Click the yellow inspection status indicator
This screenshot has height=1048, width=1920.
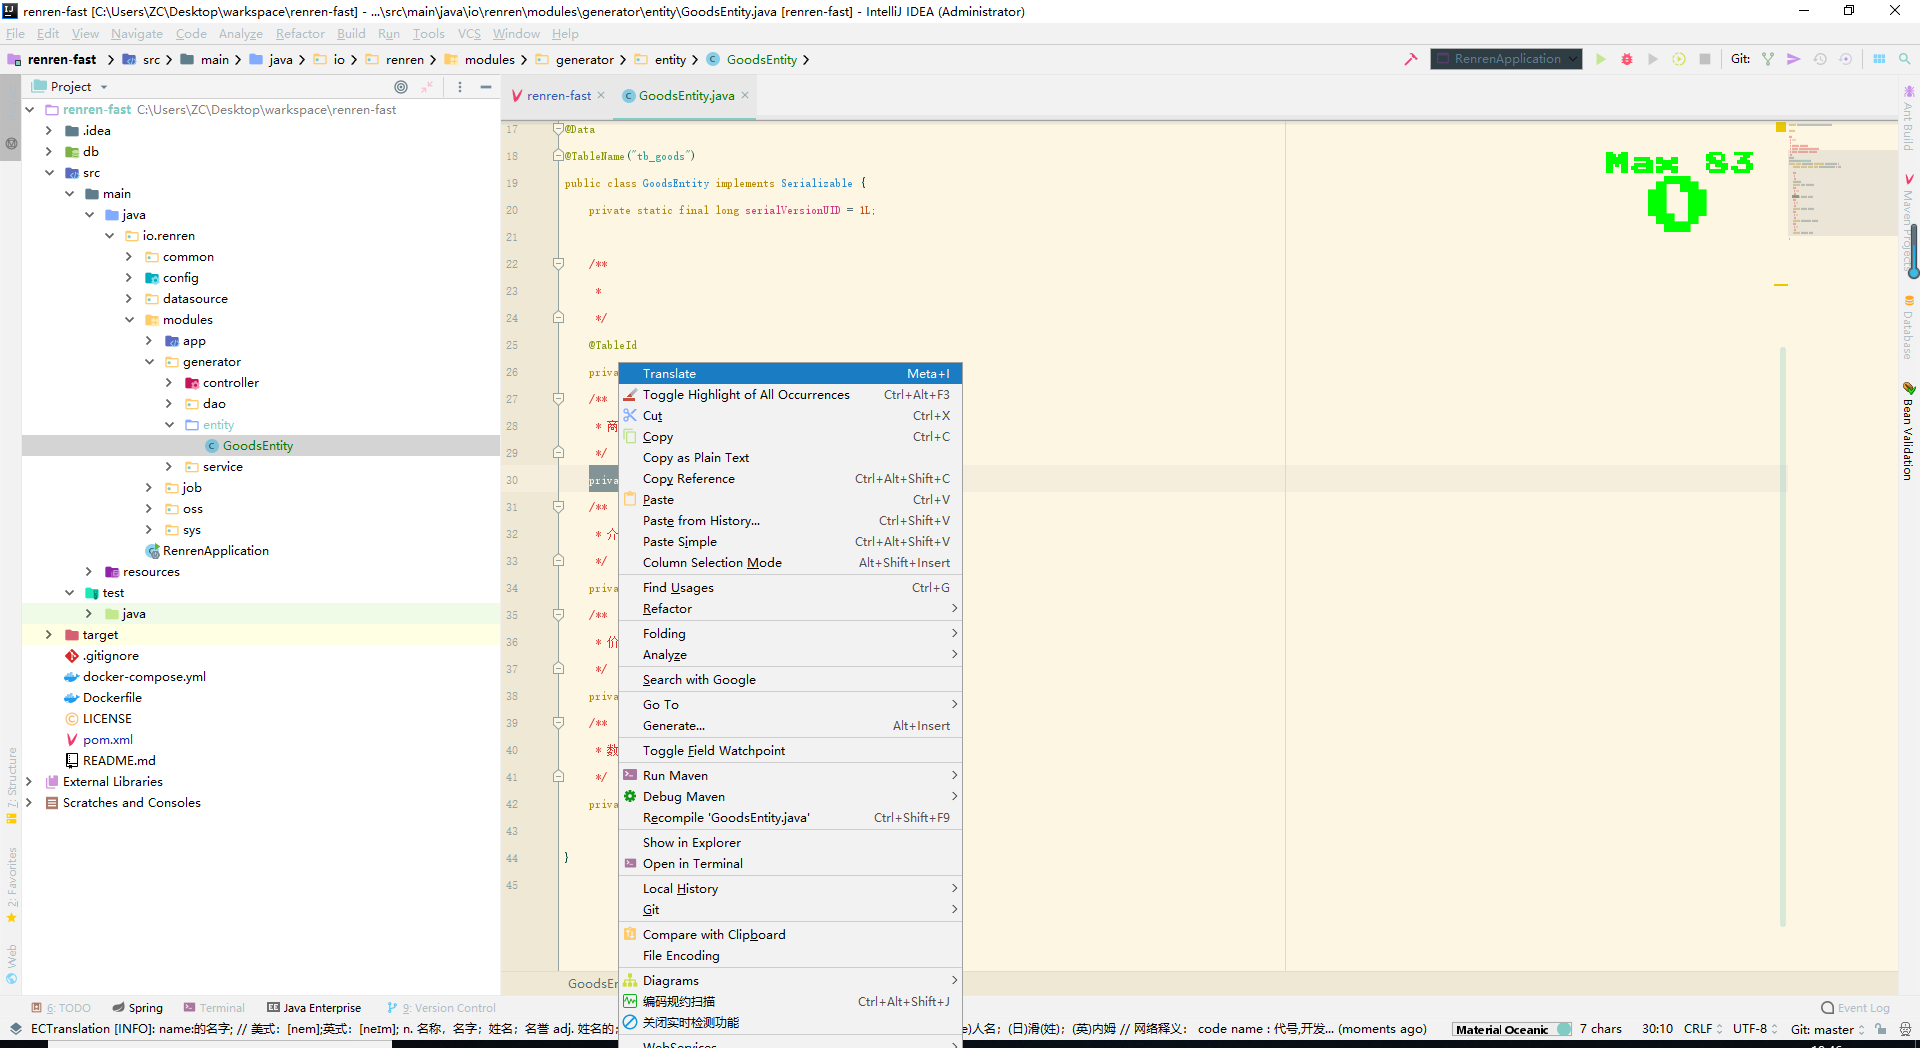[x=1781, y=127]
